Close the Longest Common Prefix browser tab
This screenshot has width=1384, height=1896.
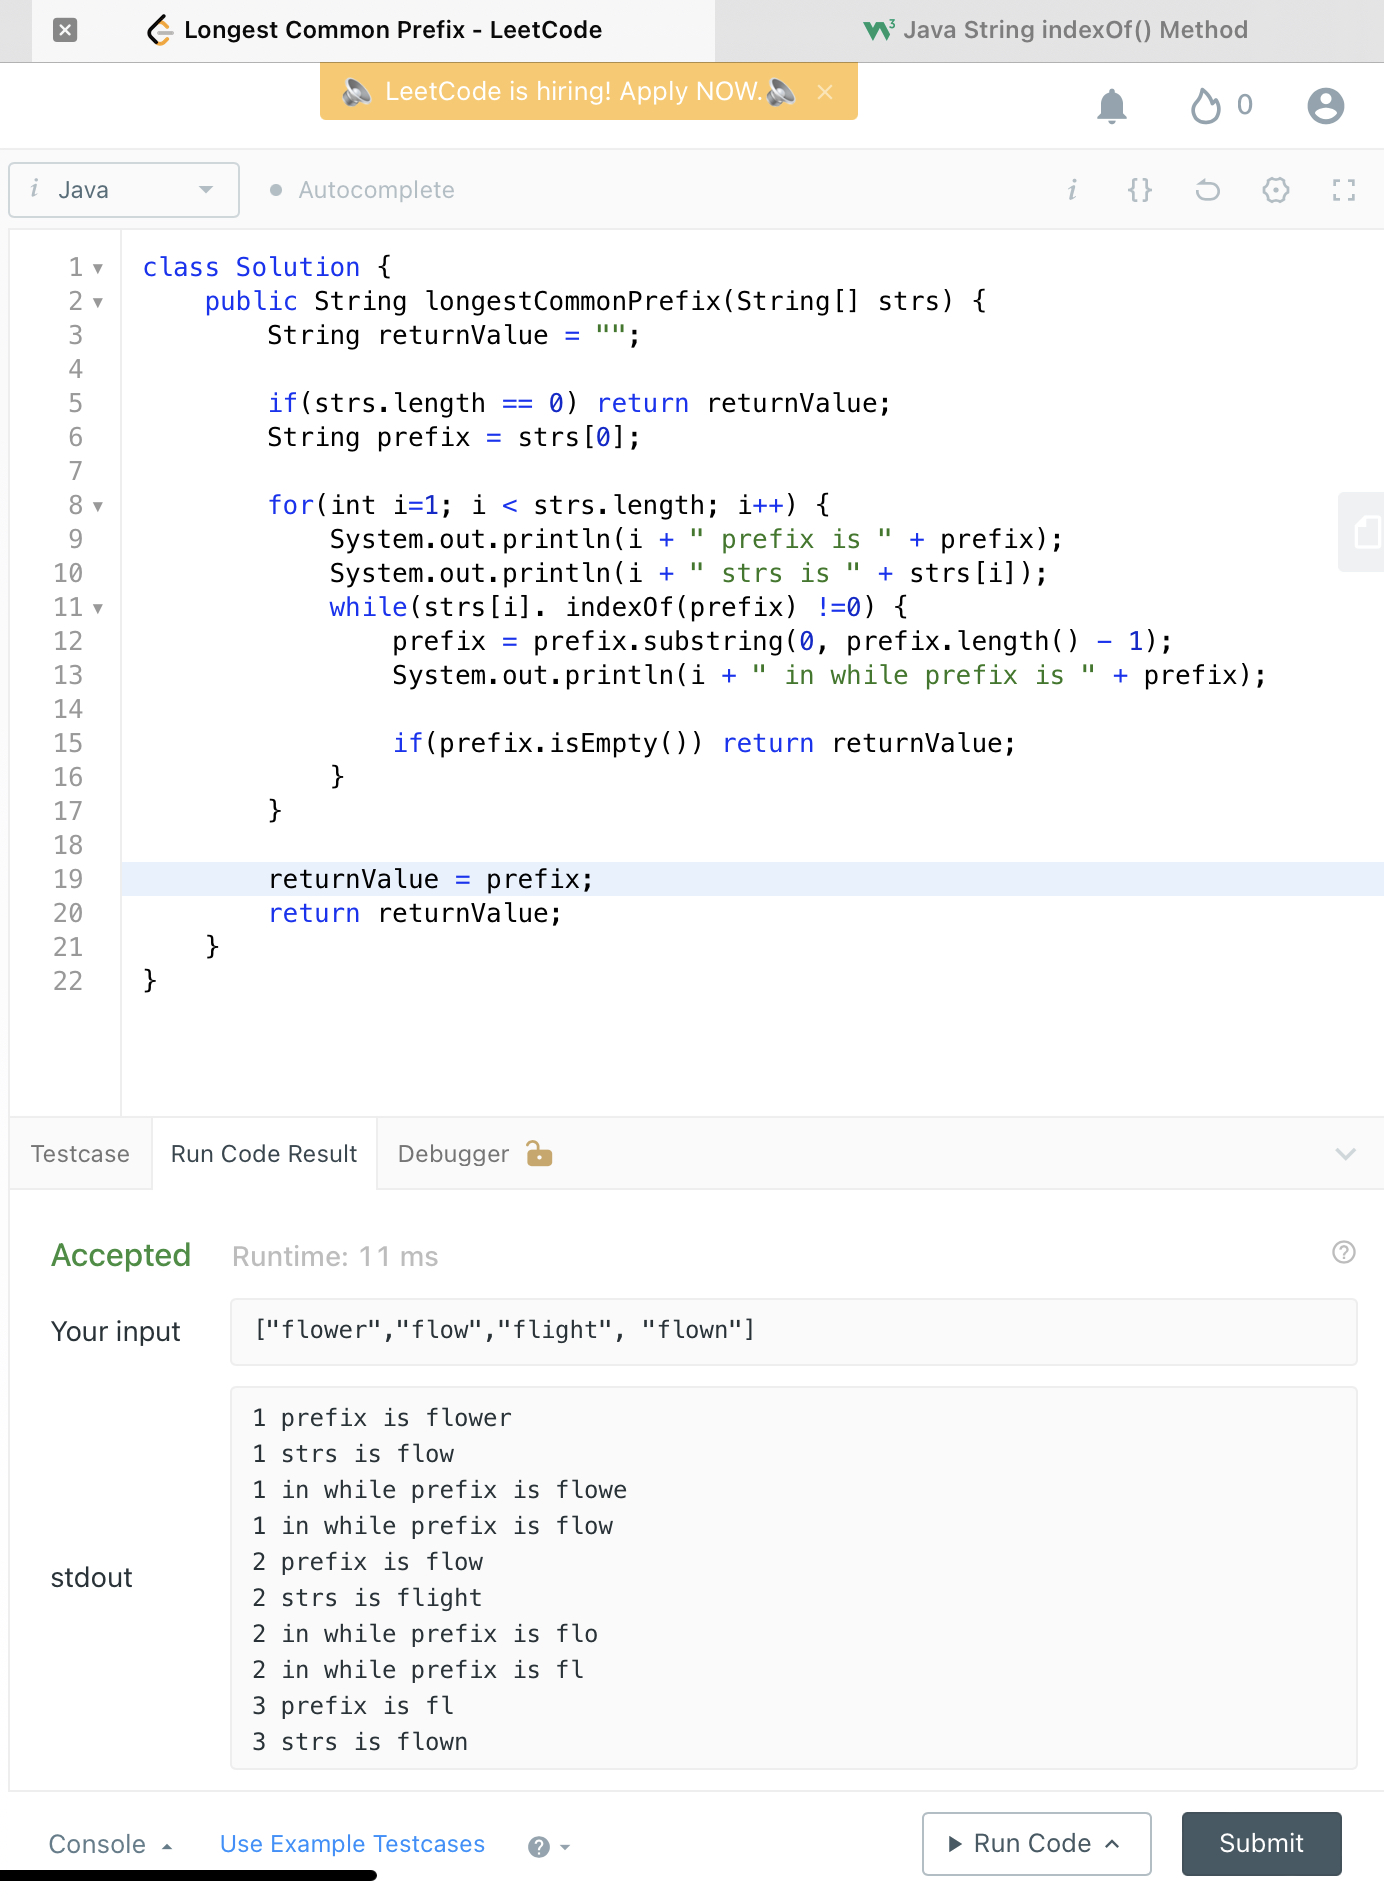(65, 30)
